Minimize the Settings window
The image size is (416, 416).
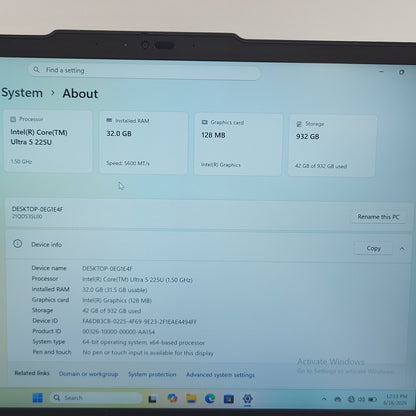click(381, 71)
